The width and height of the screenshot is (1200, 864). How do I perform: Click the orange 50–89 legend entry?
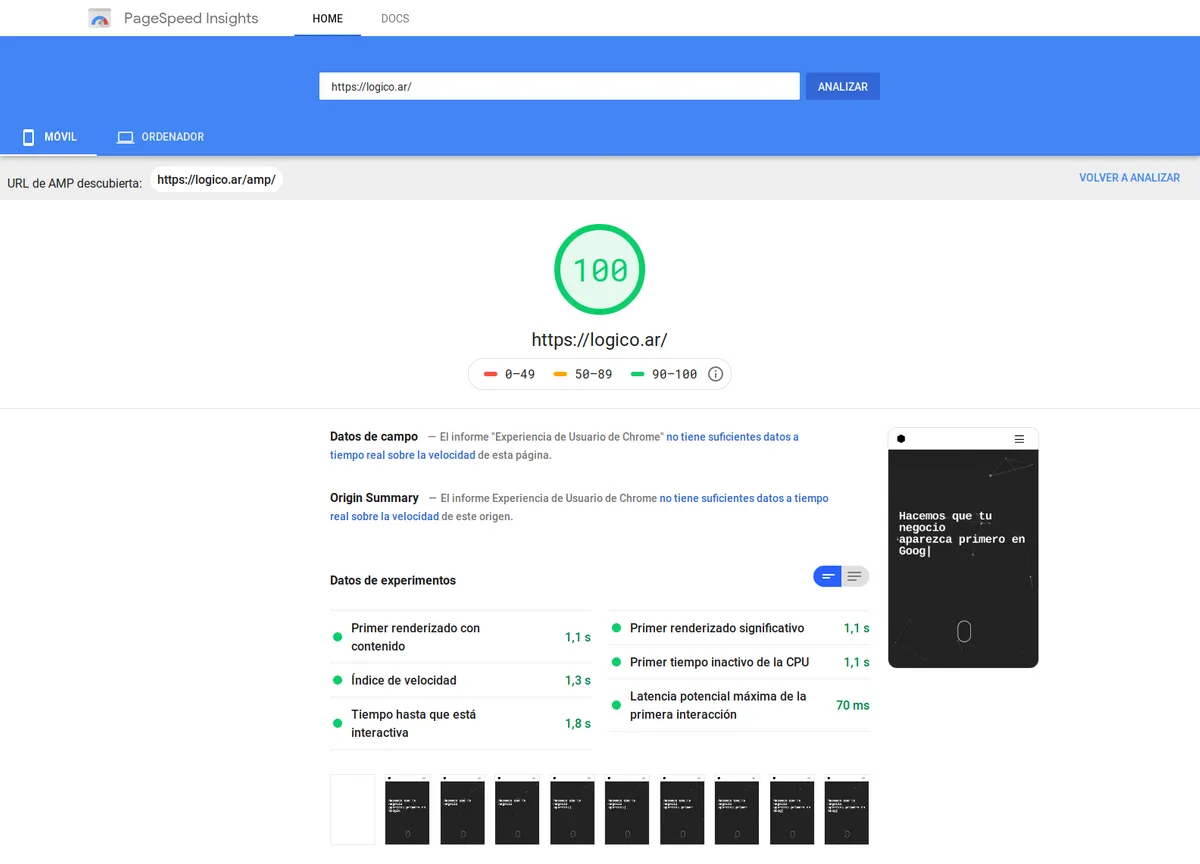click(582, 374)
